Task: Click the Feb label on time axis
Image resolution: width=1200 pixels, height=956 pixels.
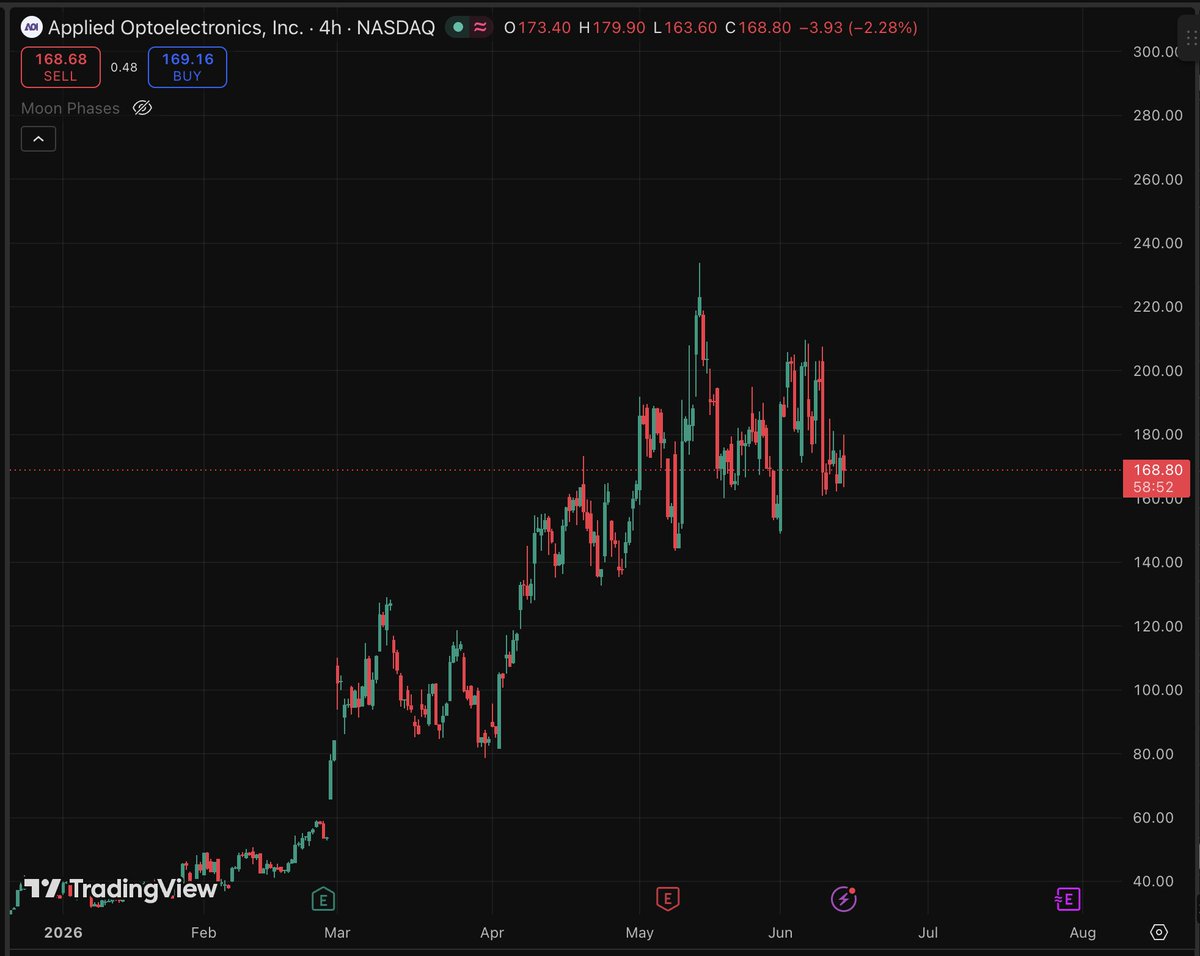Action: [203, 933]
